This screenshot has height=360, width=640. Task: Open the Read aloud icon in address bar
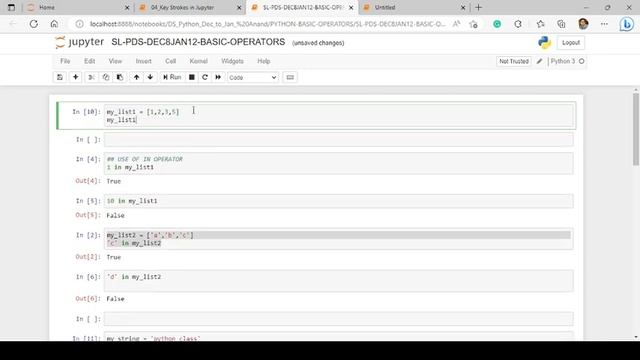point(456,24)
